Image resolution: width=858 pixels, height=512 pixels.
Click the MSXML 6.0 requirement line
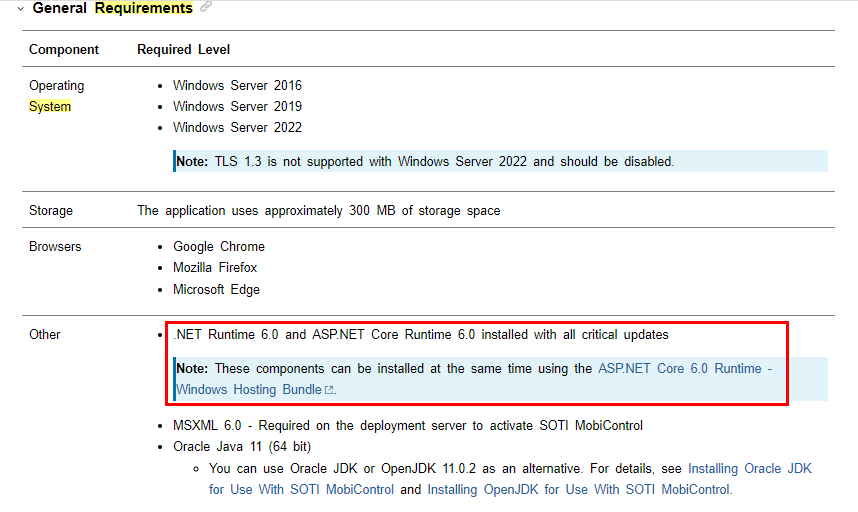pos(408,426)
